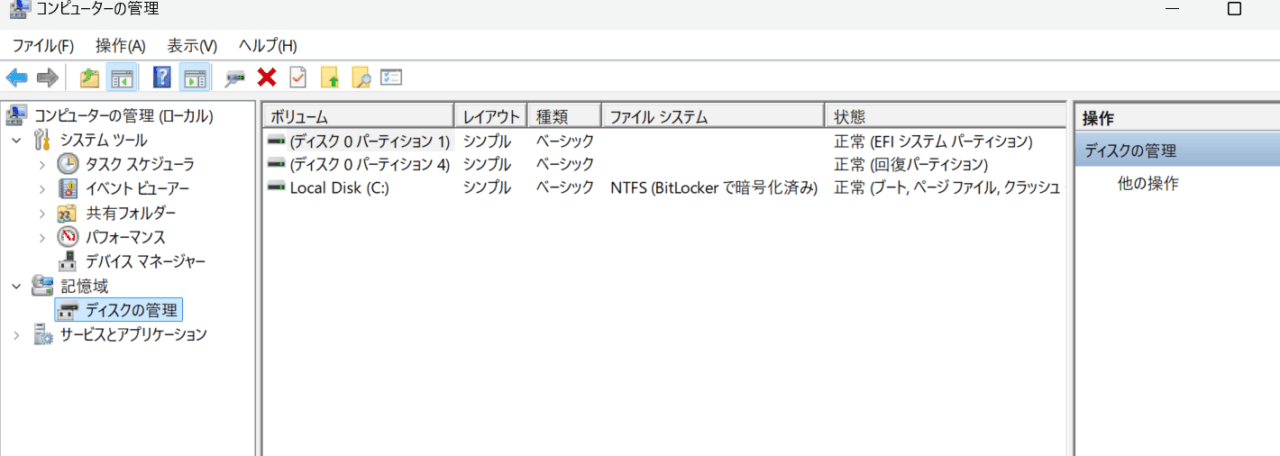Select デバイス マネージャー in the tree
The height and width of the screenshot is (456, 1280).
[145, 261]
